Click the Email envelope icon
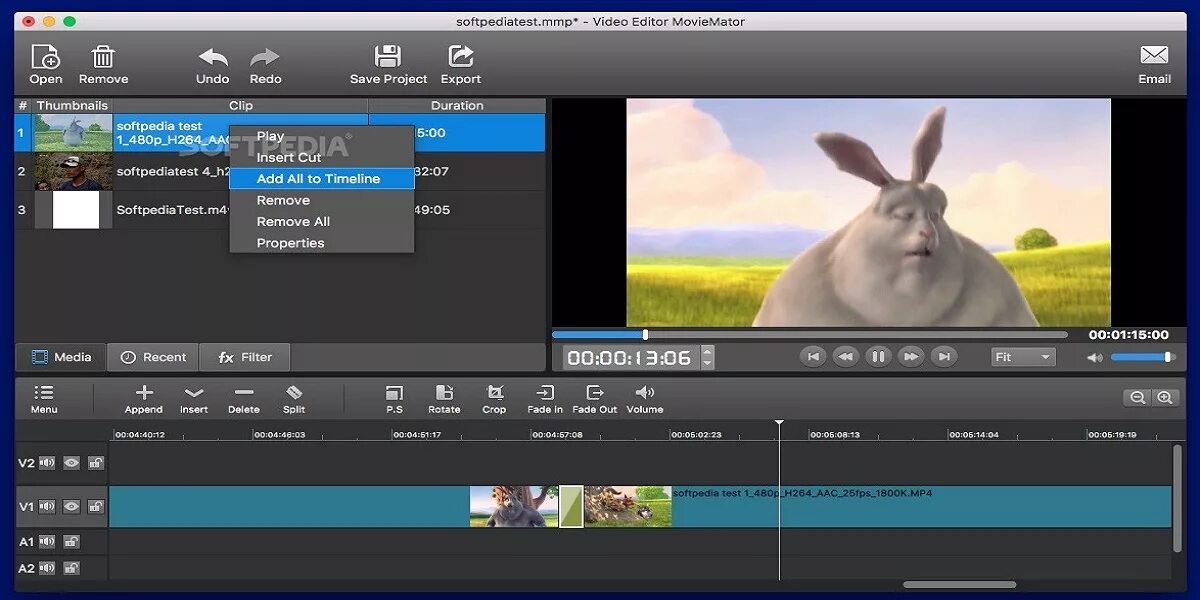Screen dimensions: 1200x600 click(x=1154, y=56)
